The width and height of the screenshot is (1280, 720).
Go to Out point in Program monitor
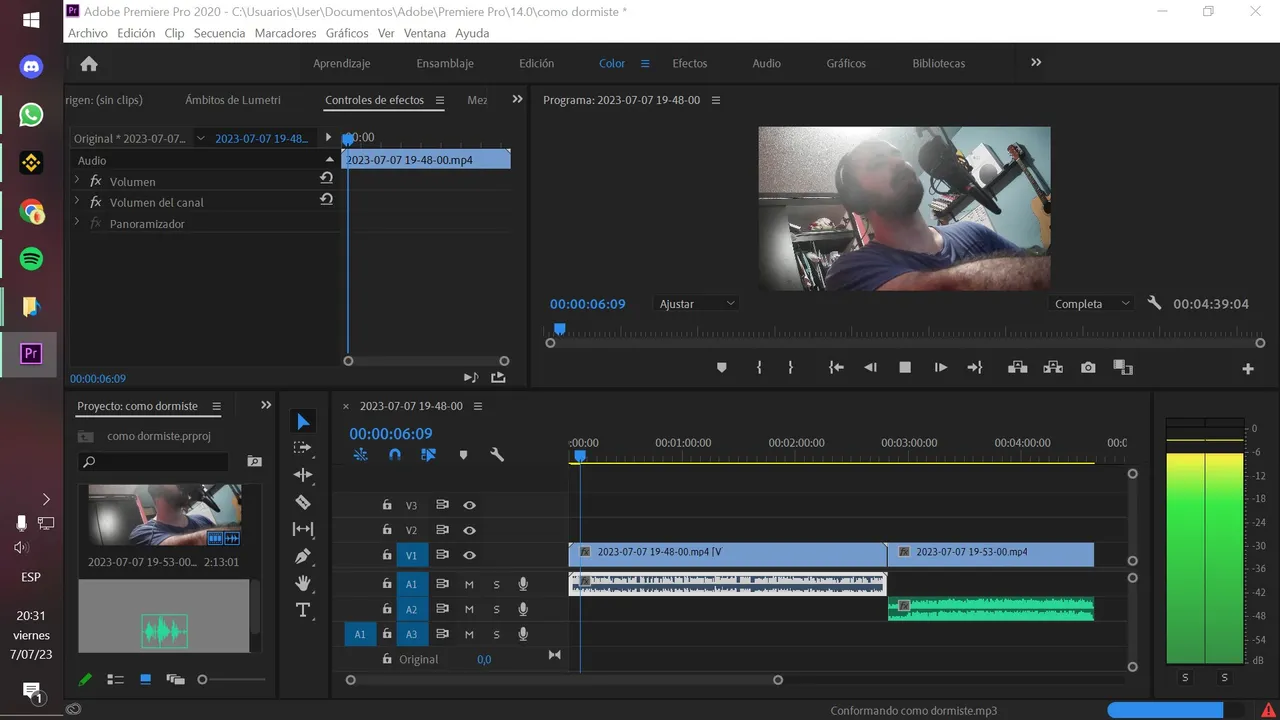pos(975,368)
